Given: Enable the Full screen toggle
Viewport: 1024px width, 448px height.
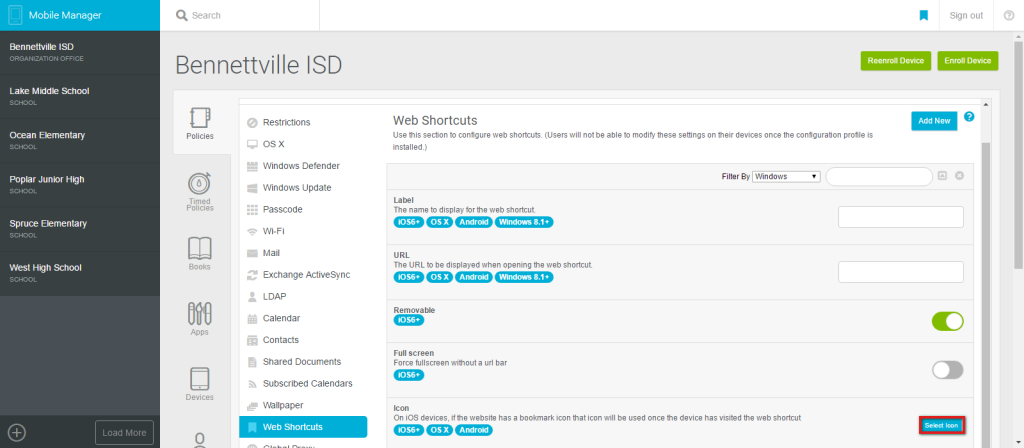Looking at the screenshot, I should pyautogui.click(x=947, y=370).
